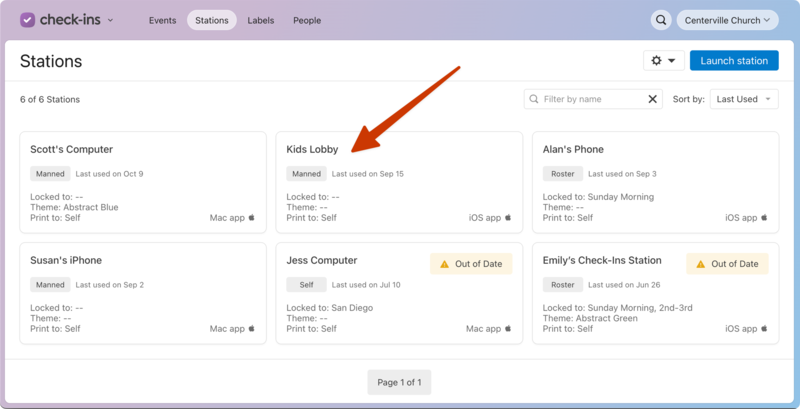The width and height of the screenshot is (800, 409).
Task: Open the search magnifier in header
Action: pos(660,20)
